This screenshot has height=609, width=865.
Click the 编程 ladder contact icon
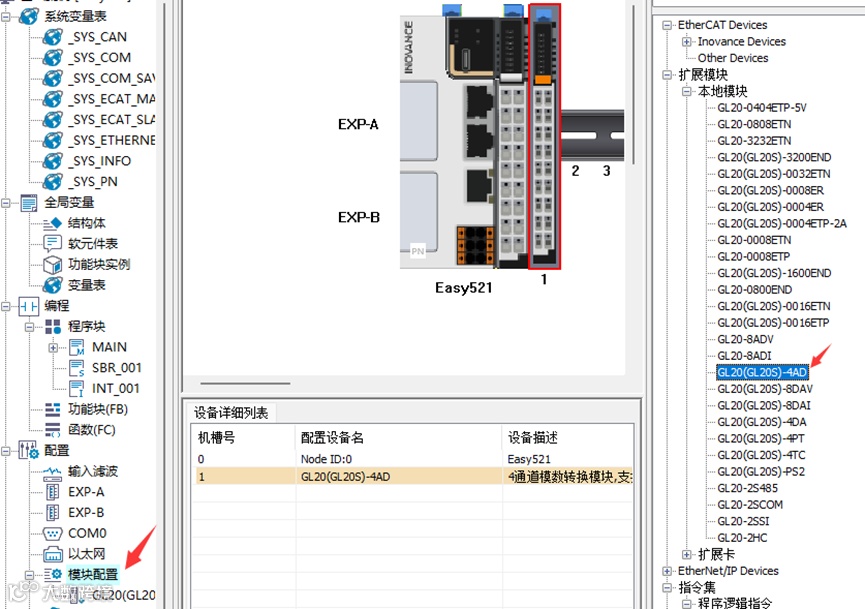pyautogui.click(x=29, y=306)
